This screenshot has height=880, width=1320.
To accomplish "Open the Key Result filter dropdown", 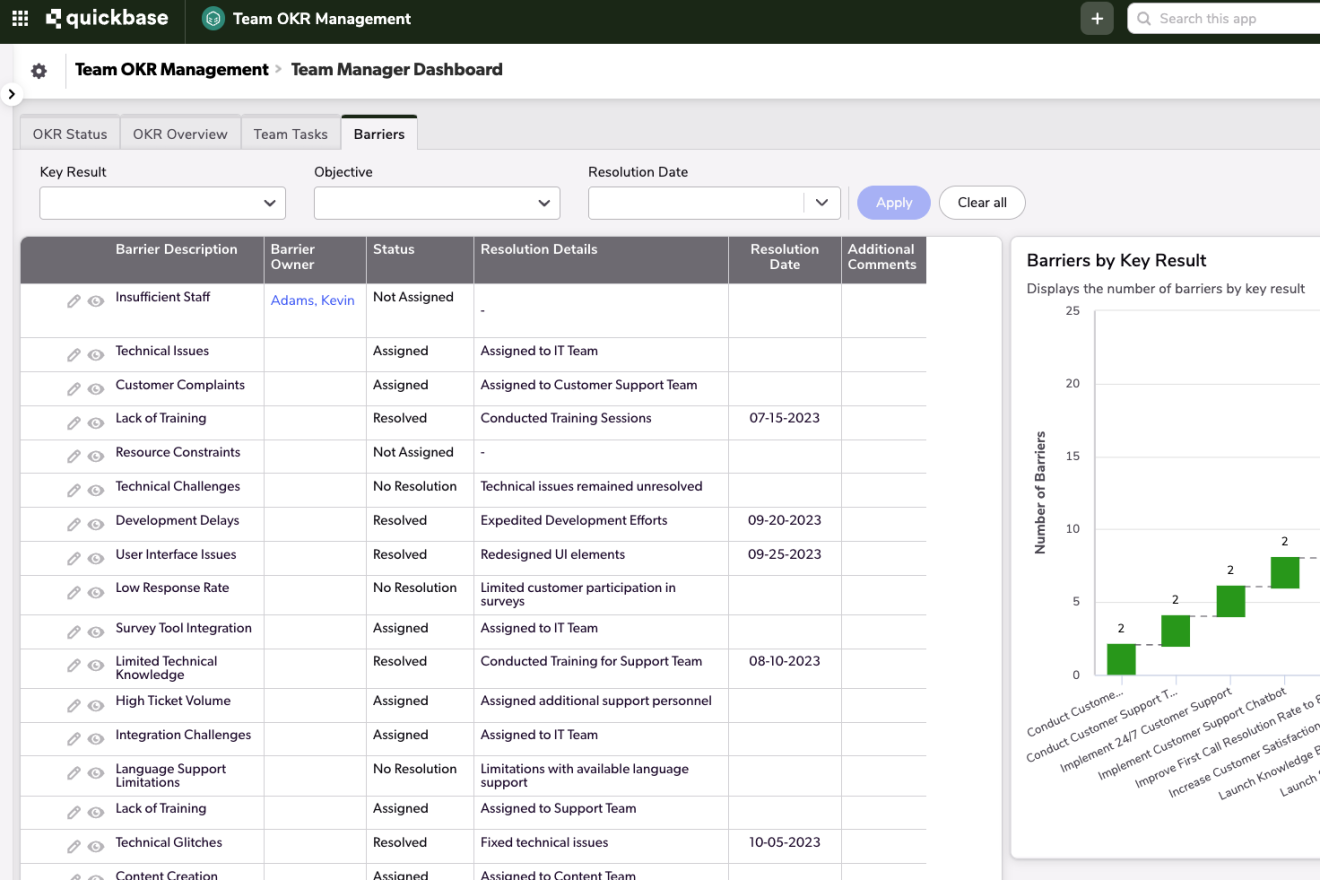I will pos(163,203).
